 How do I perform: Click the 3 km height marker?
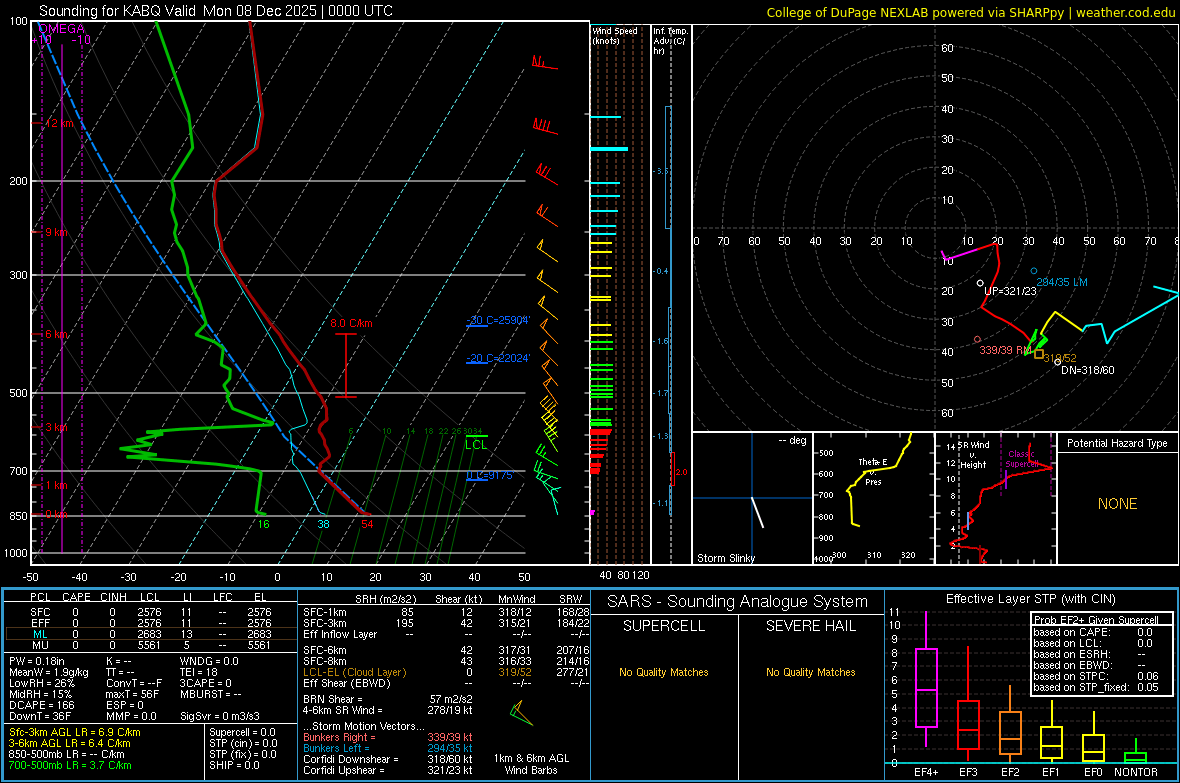[x=56, y=428]
